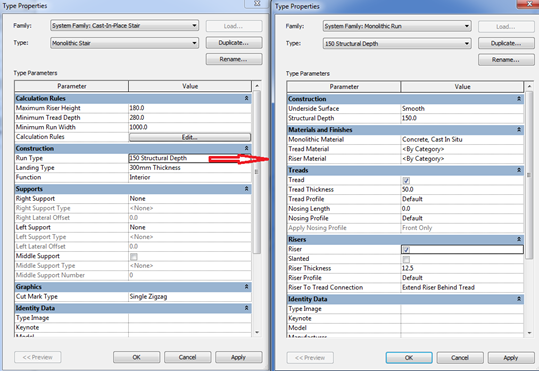Click scroll-up arrow in stair dialog parameter list
Viewport: 539px width, 371px height.
tap(257, 86)
